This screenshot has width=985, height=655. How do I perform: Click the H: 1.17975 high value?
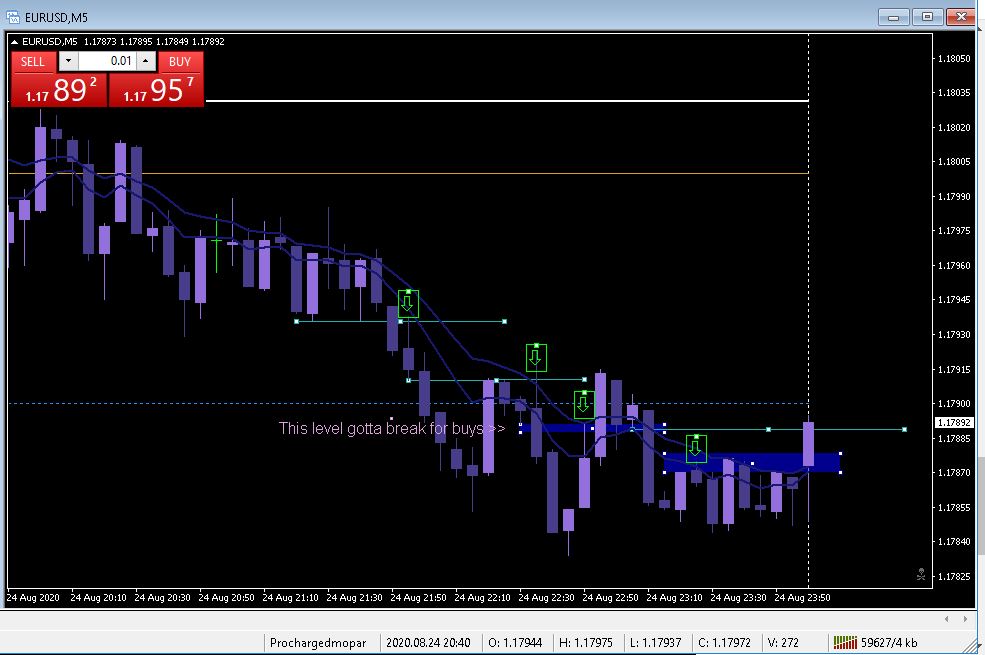tap(585, 642)
